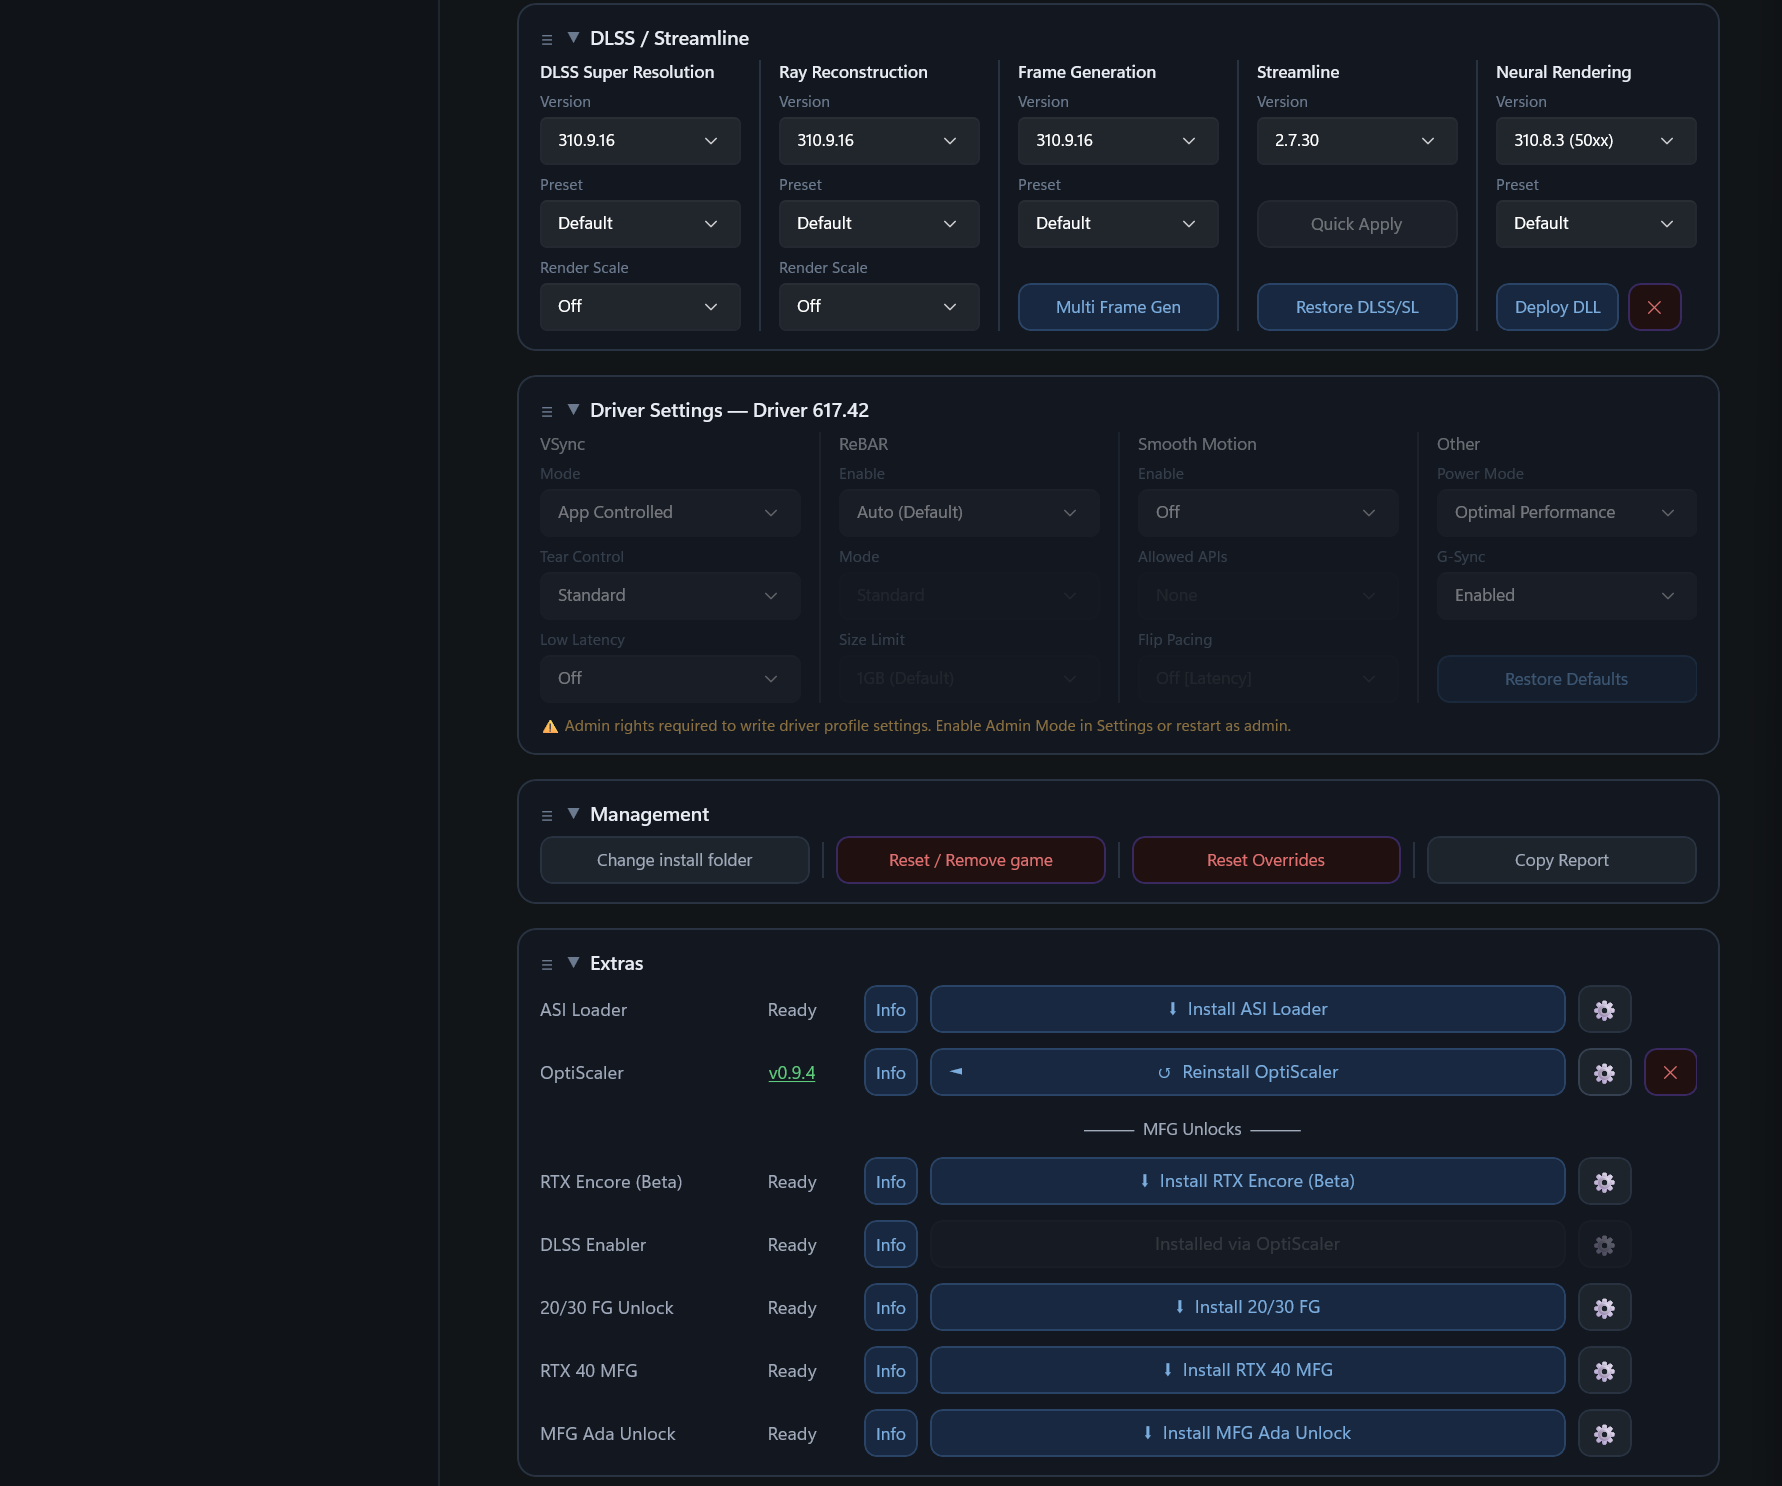1782x1486 pixels.
Task: Grab DLSS / Streamline section drag handle
Action: [547, 40]
